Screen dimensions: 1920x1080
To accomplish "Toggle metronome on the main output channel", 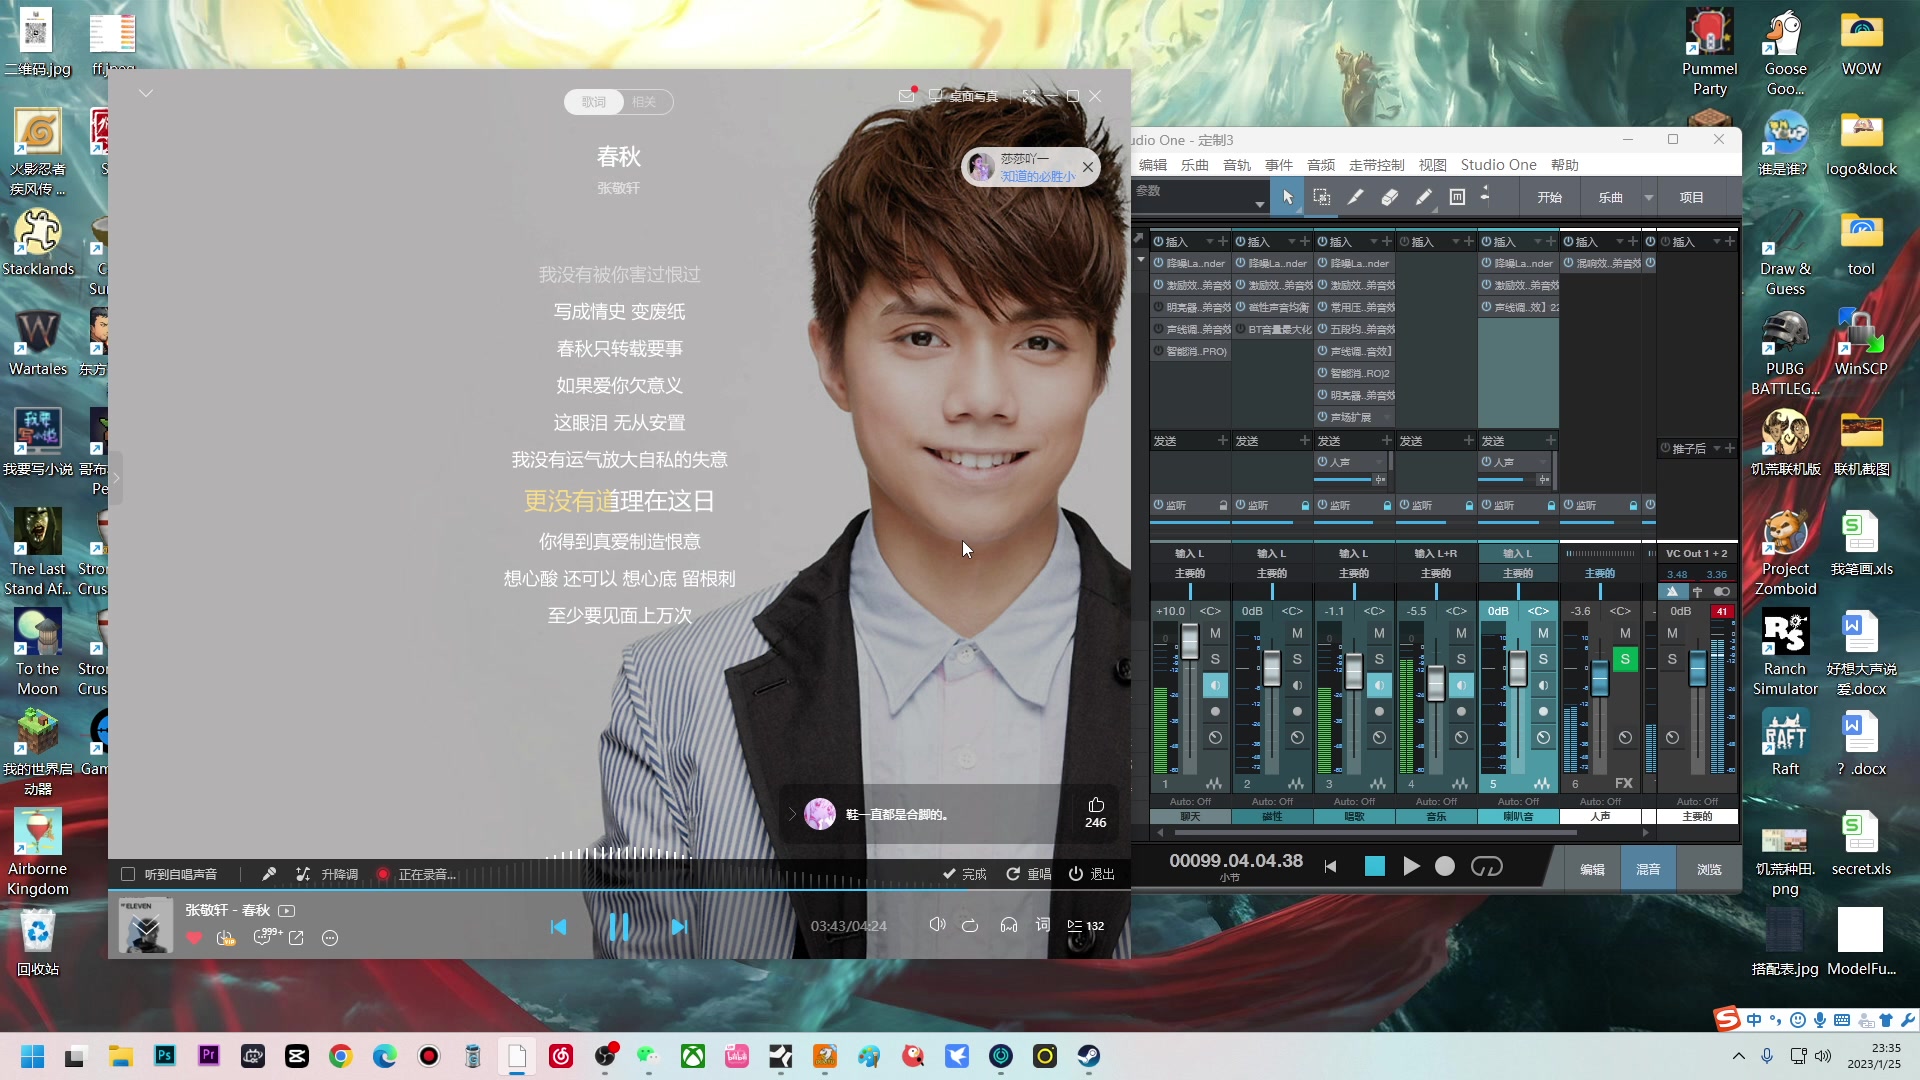I will 1673,591.
